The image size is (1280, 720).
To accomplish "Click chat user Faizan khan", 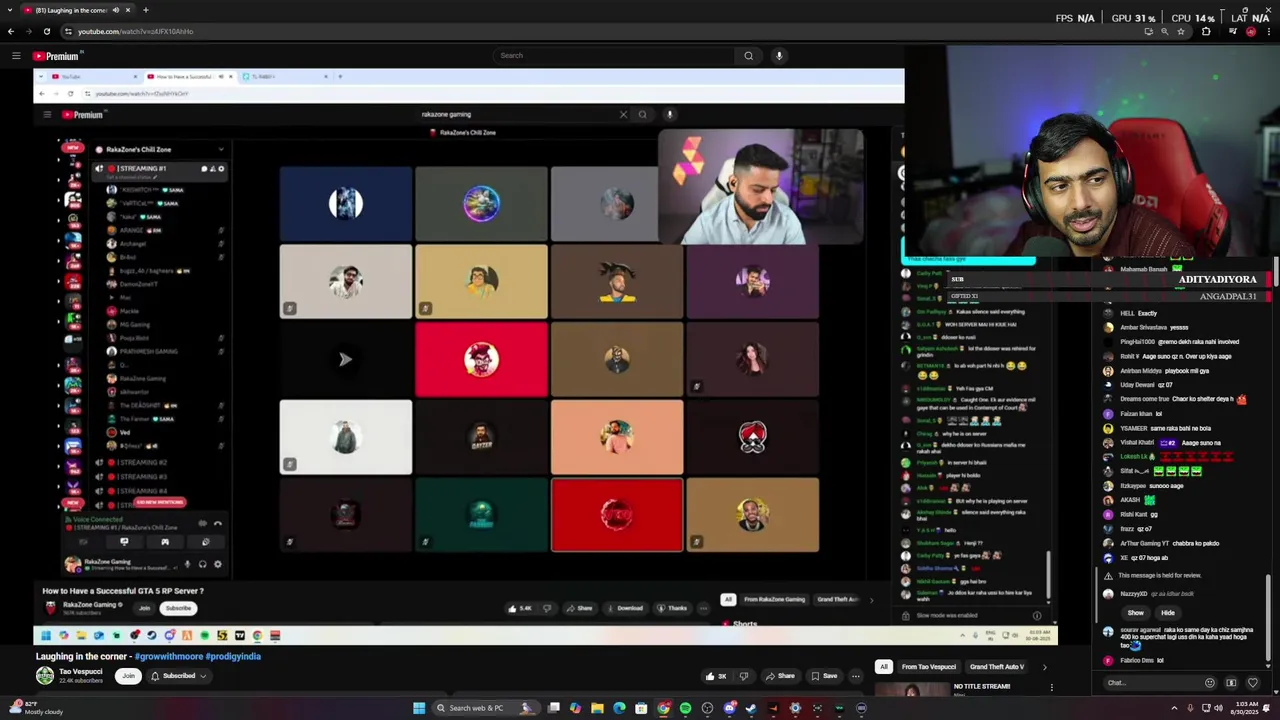I will click(x=1136, y=413).
